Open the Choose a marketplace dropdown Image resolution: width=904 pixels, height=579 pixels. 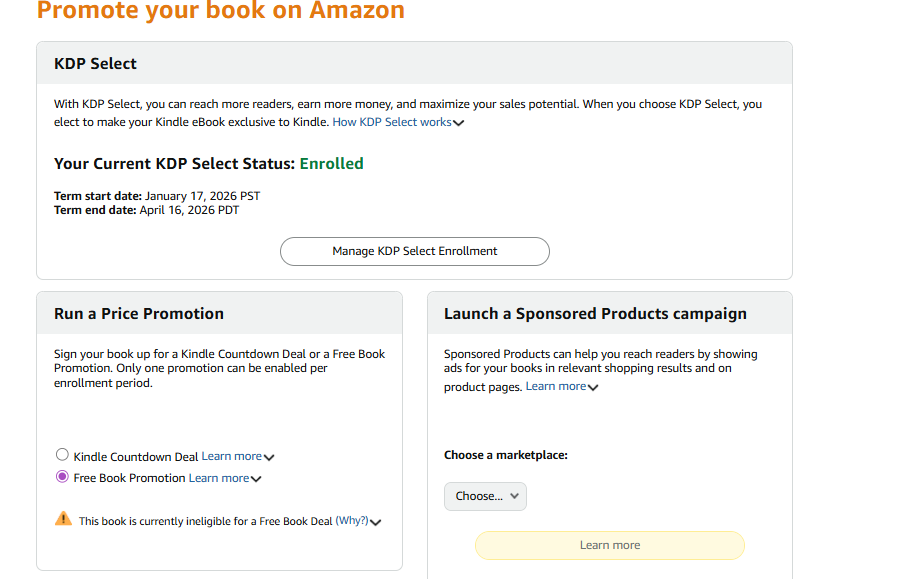tap(485, 496)
